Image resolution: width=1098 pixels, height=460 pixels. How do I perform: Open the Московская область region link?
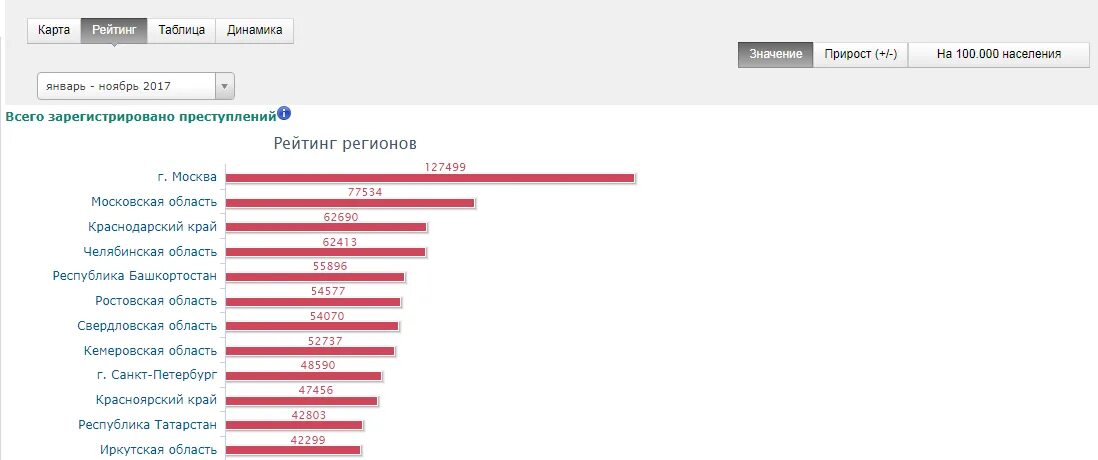[154, 202]
